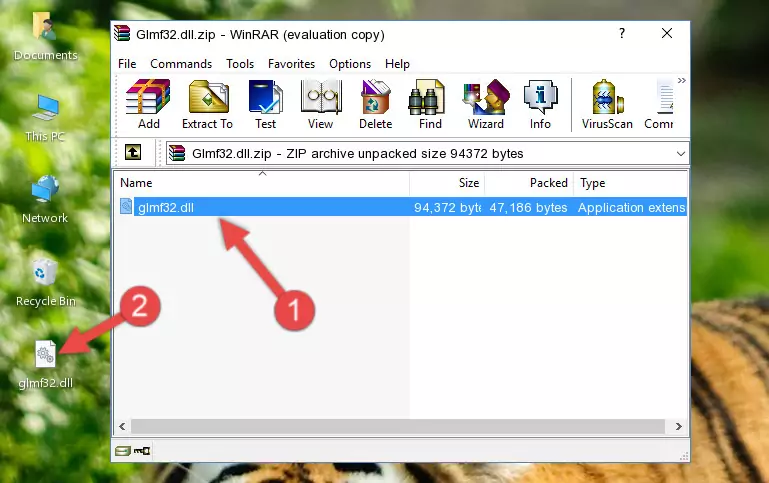Click the archive path address field
769x483 pixels.
point(427,153)
